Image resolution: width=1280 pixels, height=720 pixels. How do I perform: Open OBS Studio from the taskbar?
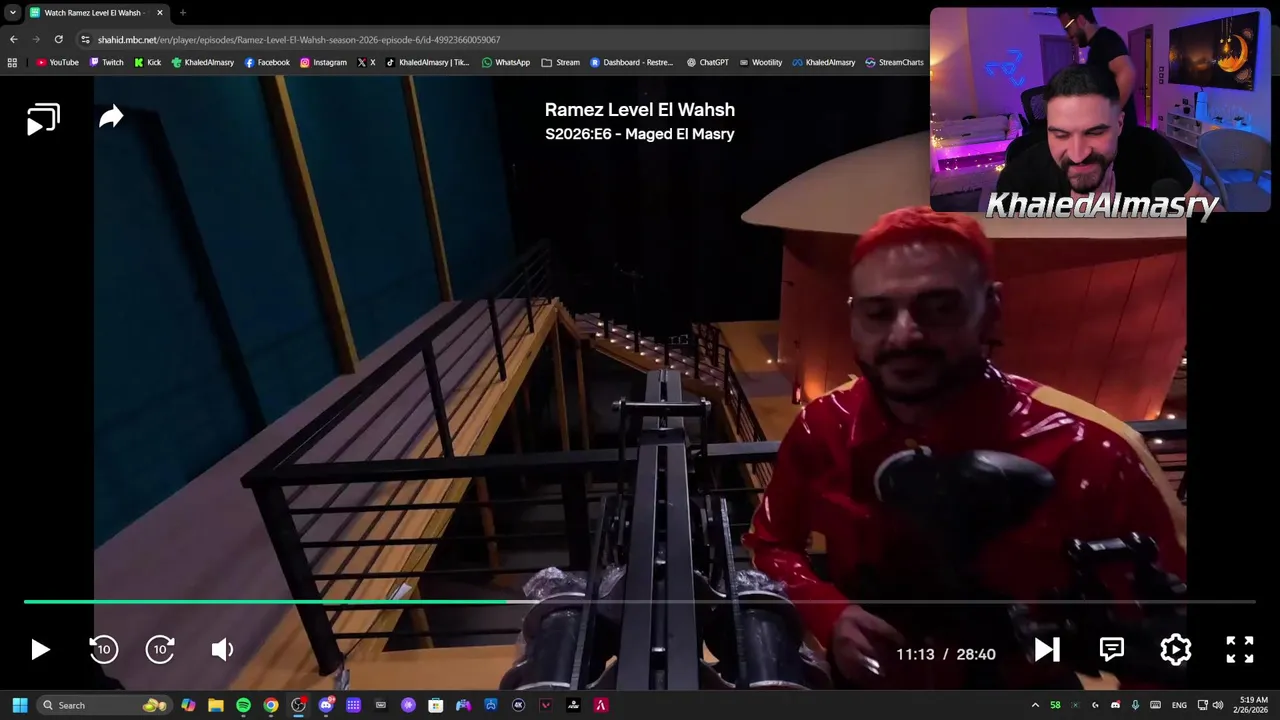298,705
